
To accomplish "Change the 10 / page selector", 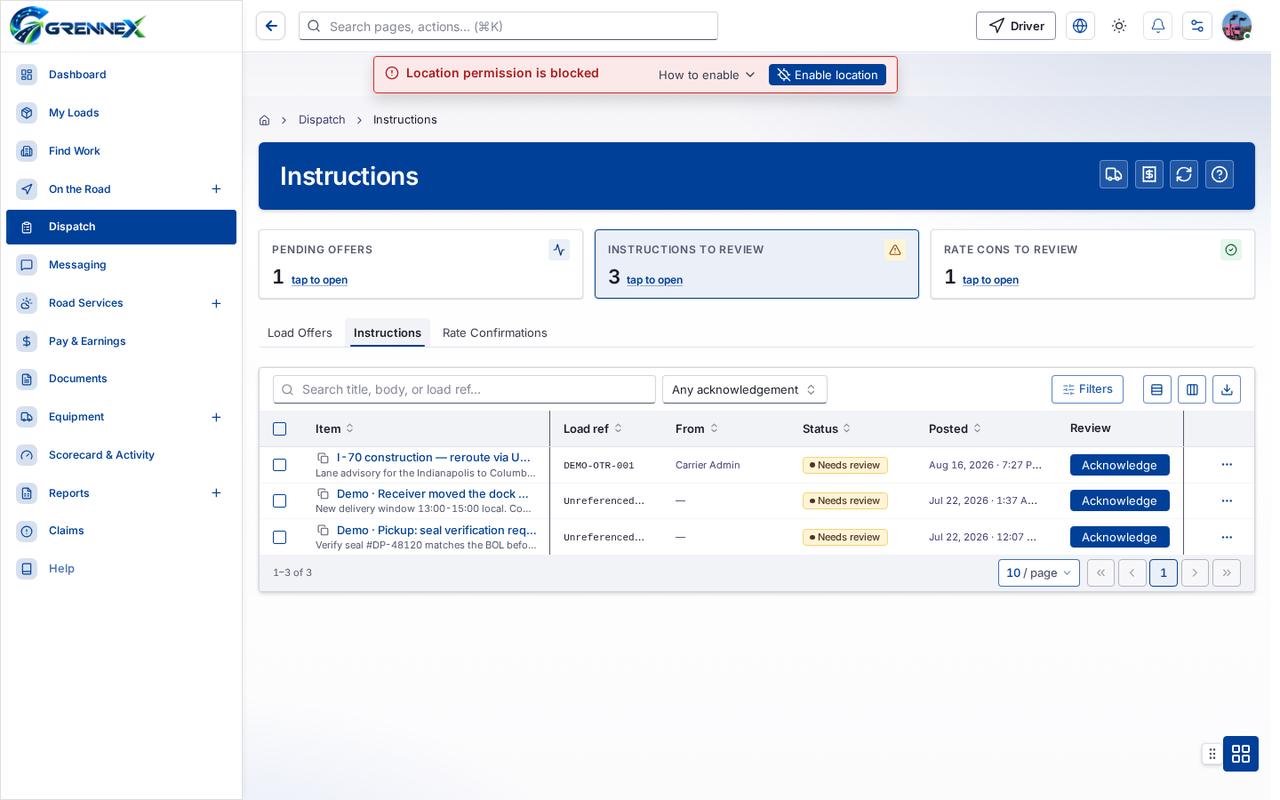I will [1039, 573].
